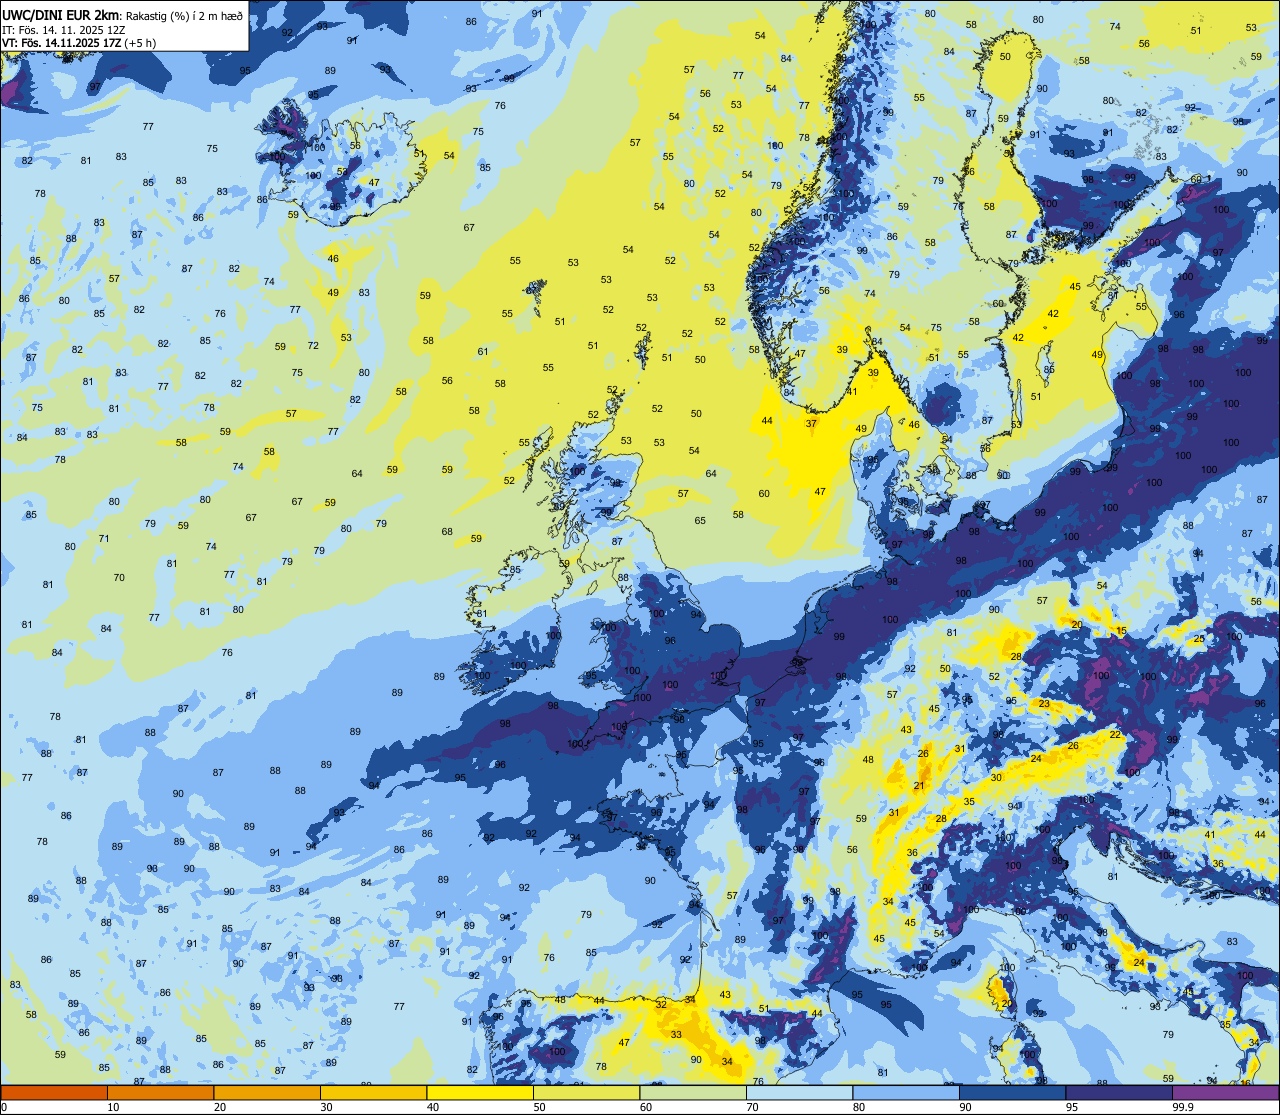
Task: Click the legend tick label 60
Action: tap(646, 1107)
